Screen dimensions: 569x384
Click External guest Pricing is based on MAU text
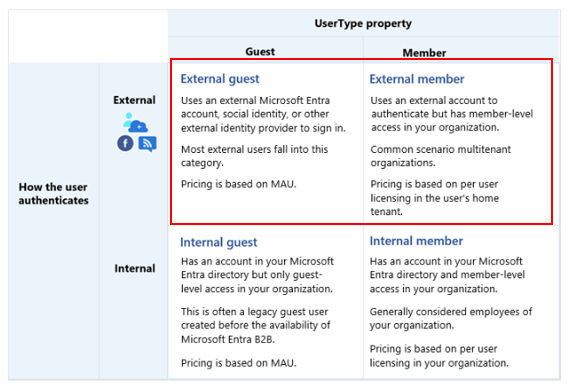point(239,184)
